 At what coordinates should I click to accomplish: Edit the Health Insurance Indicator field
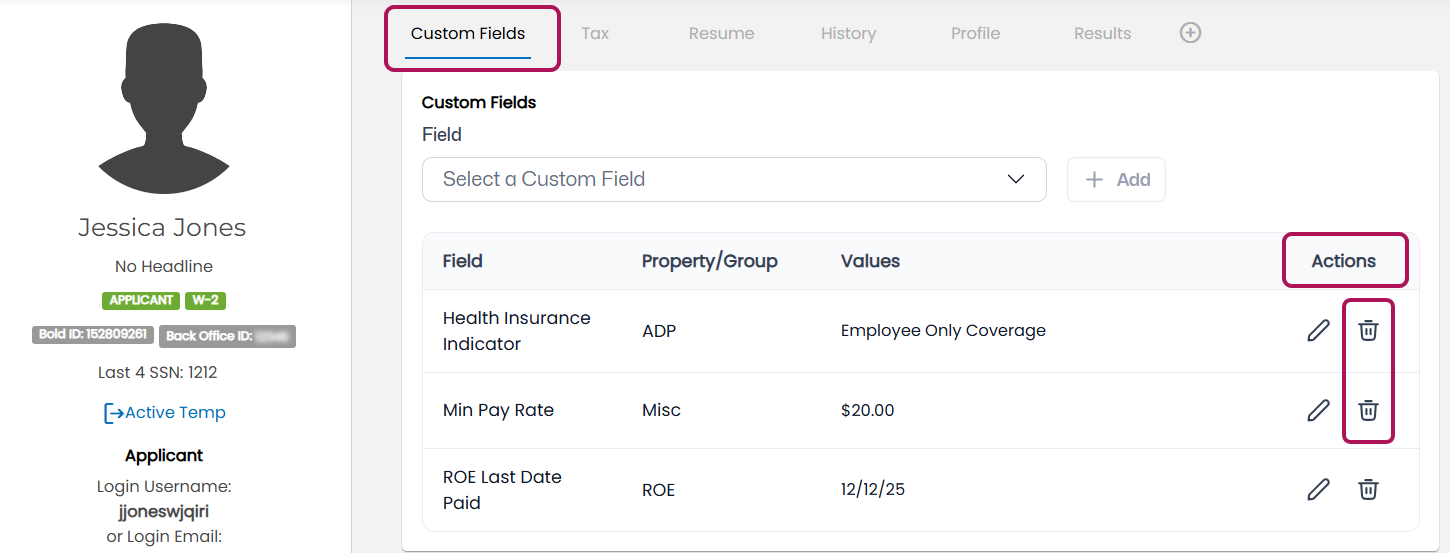(x=1318, y=330)
